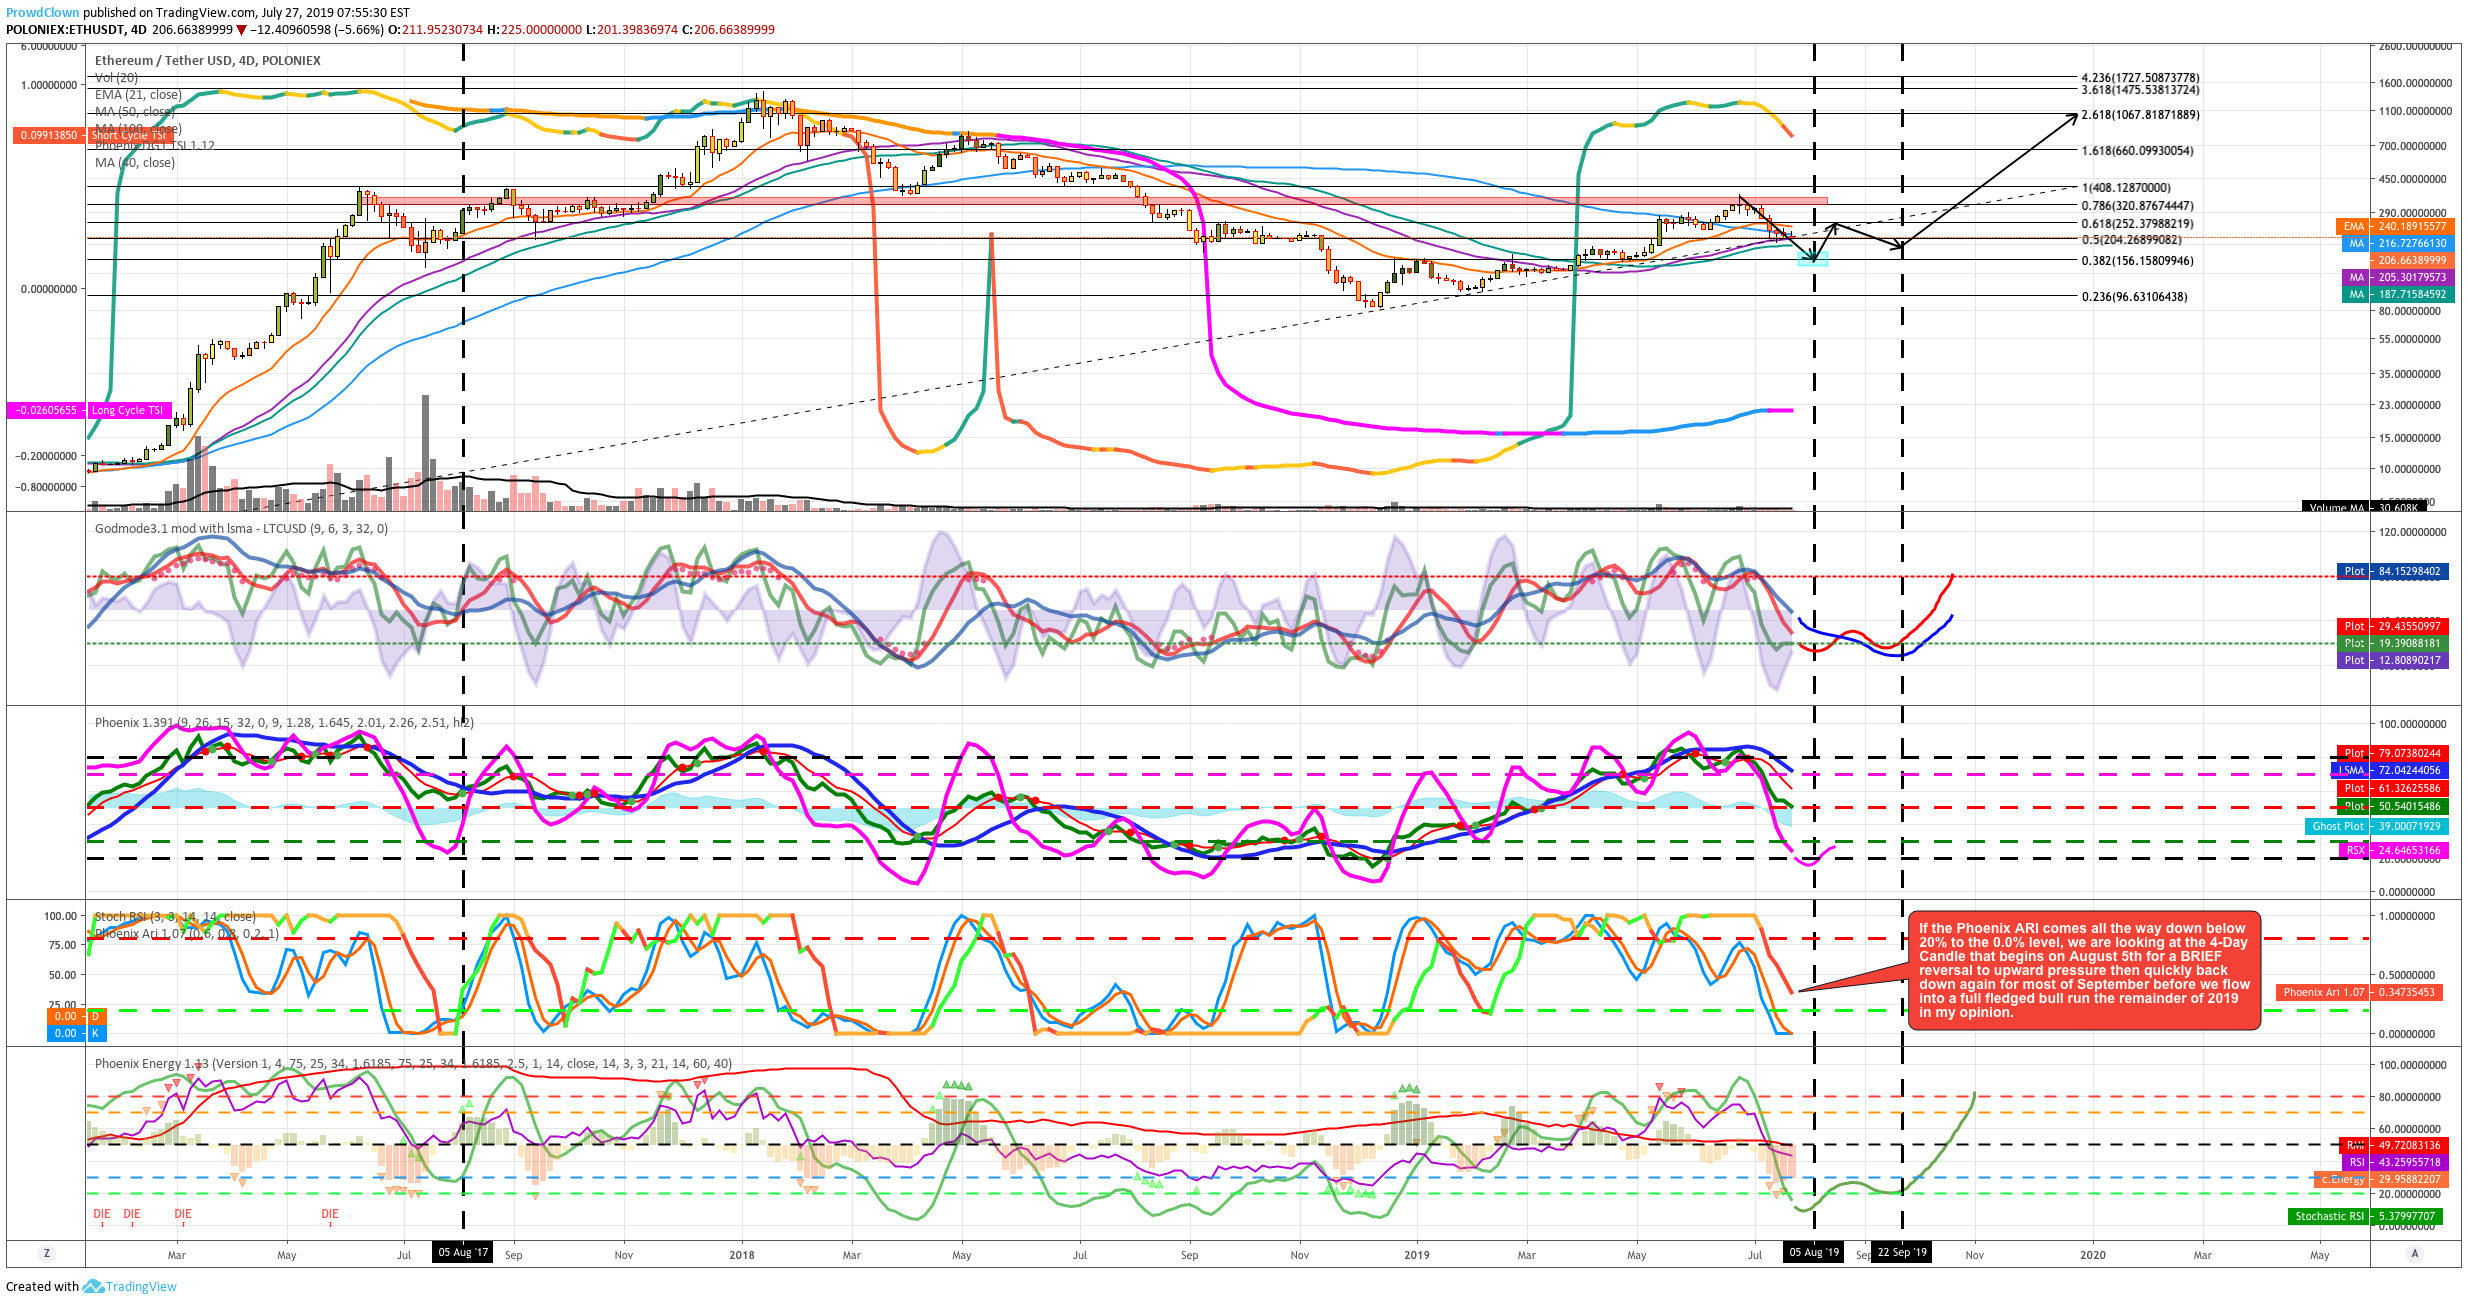Click the Stochastic RSI 5.37997707 tag

2366,1217
